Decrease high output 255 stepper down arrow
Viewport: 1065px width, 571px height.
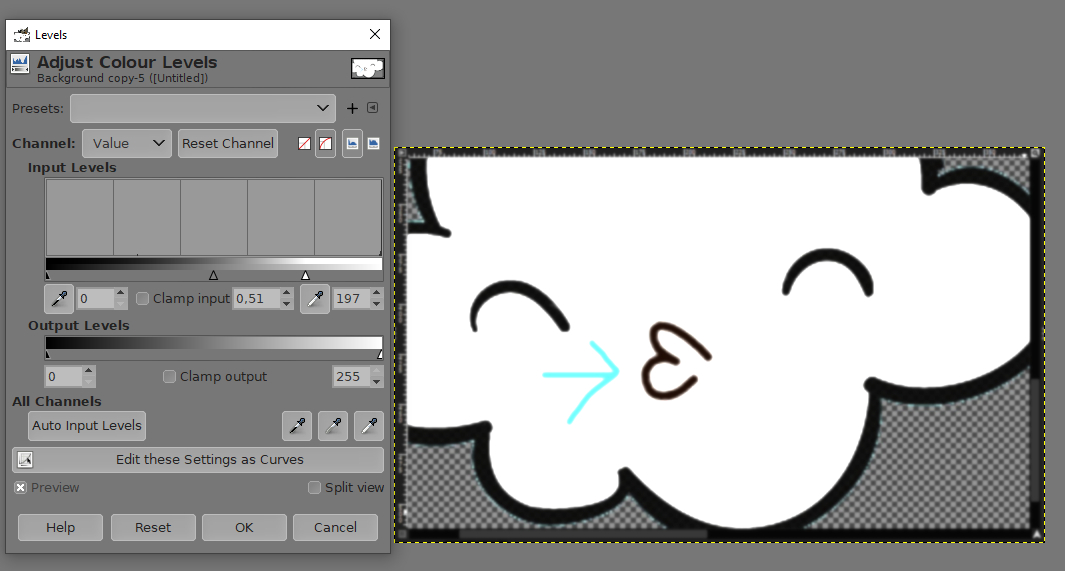[x=376, y=382]
